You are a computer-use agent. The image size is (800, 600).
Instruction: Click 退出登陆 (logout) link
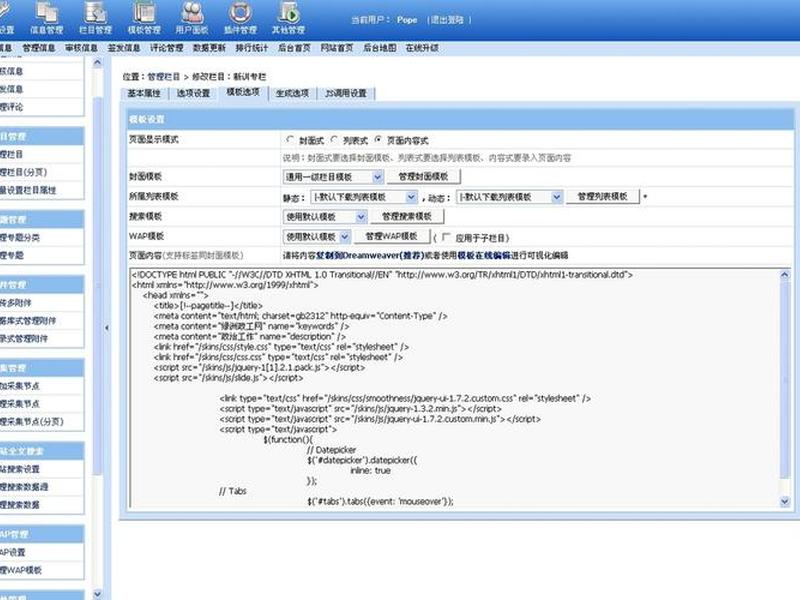447,20
